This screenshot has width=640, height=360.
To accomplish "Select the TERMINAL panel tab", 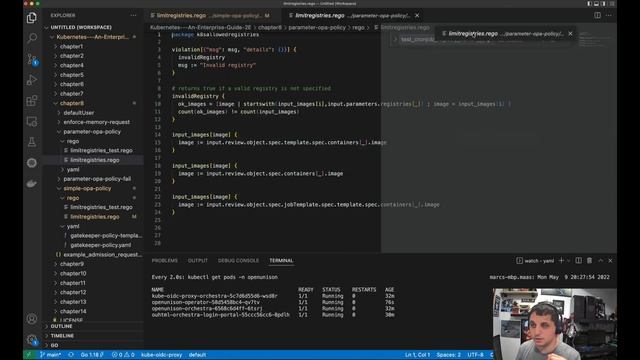I will [x=281, y=260].
